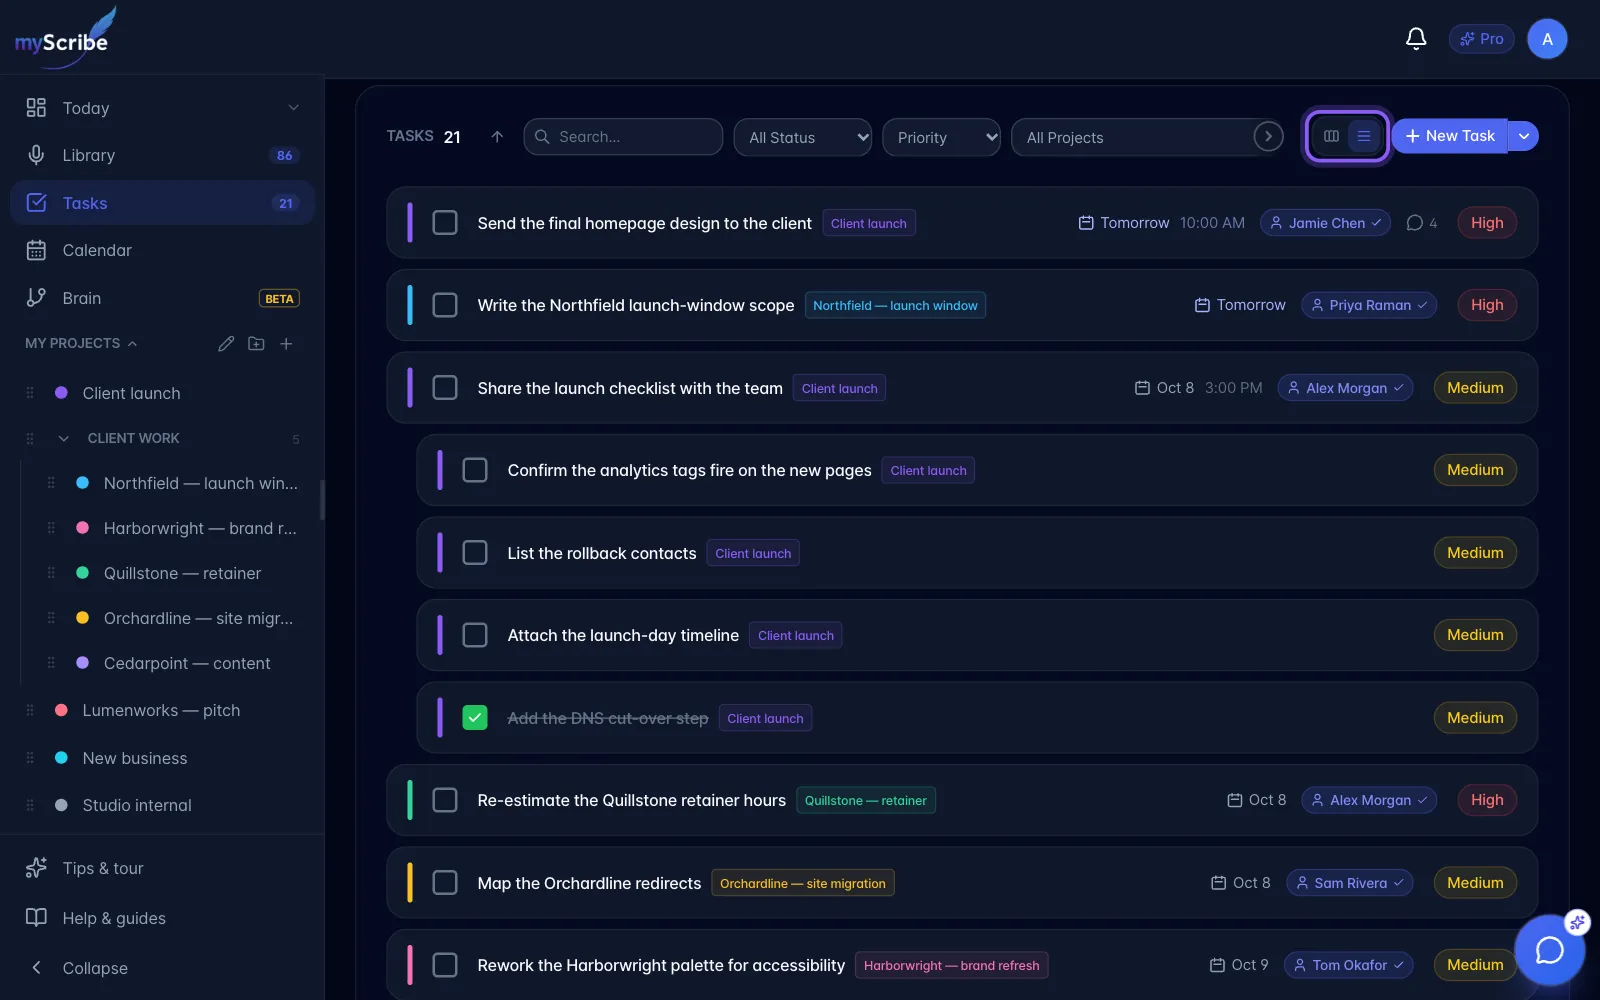This screenshot has width=1600, height=1000.
Task: Click the edit pencil icon in My Projects
Action: [x=226, y=343]
